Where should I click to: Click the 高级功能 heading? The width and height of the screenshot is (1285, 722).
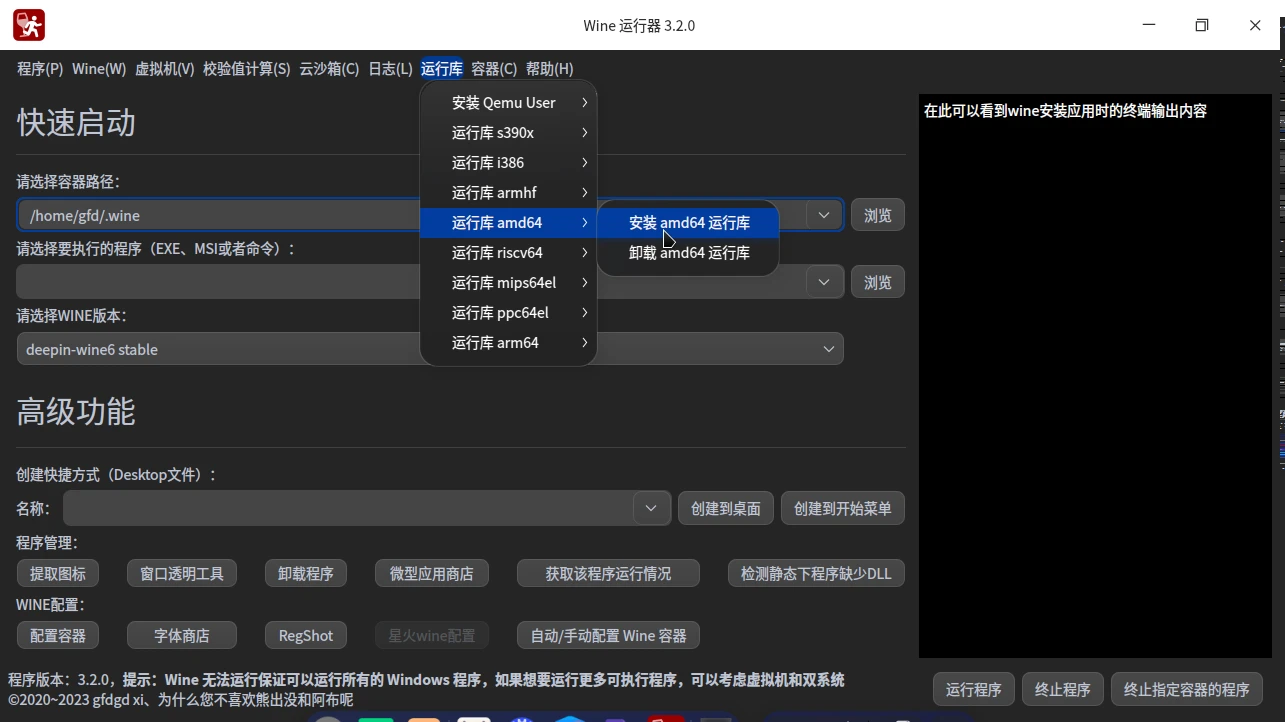click(x=76, y=412)
